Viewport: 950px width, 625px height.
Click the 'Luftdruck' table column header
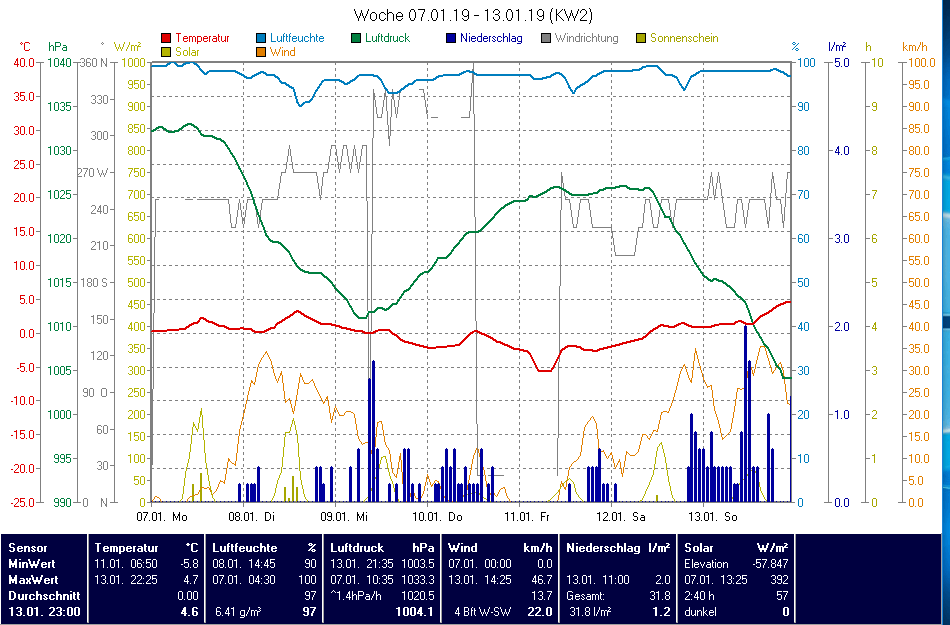(357, 547)
